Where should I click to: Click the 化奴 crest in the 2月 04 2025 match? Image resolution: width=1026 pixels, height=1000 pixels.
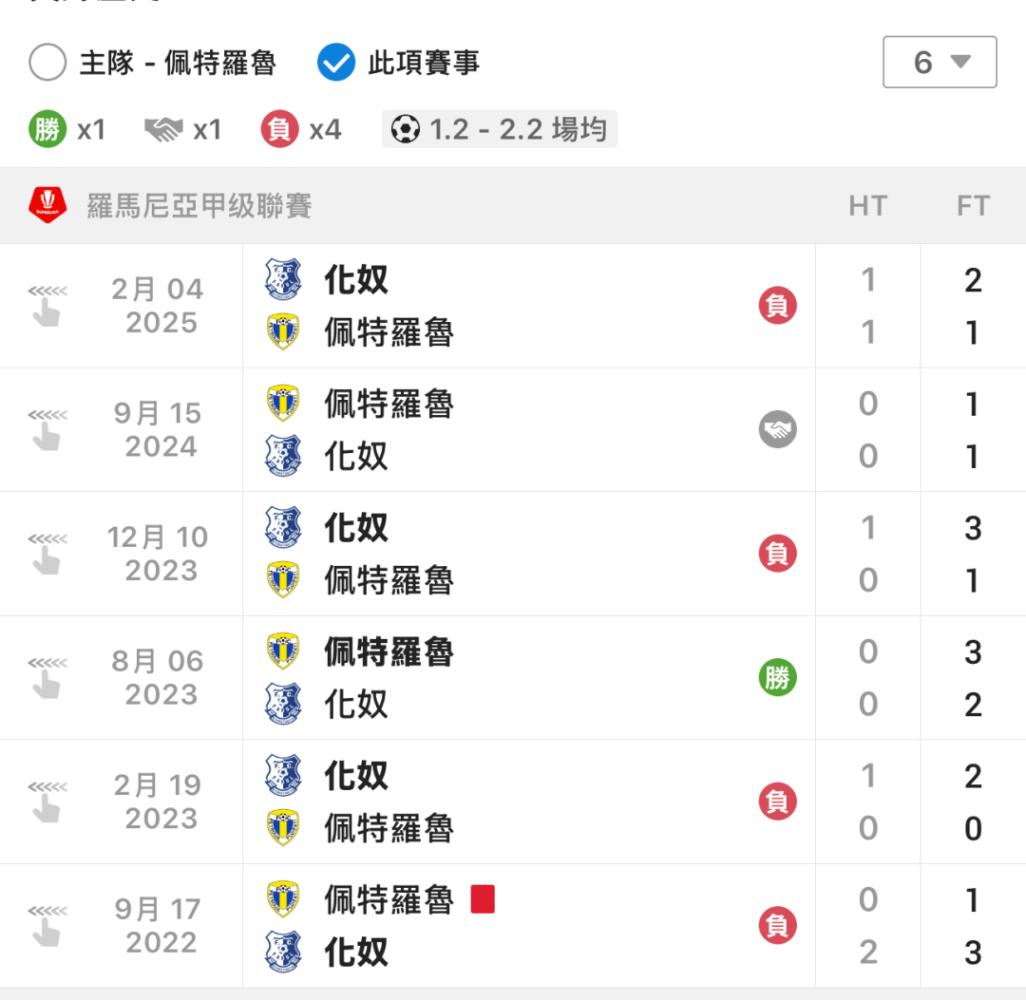tap(283, 279)
